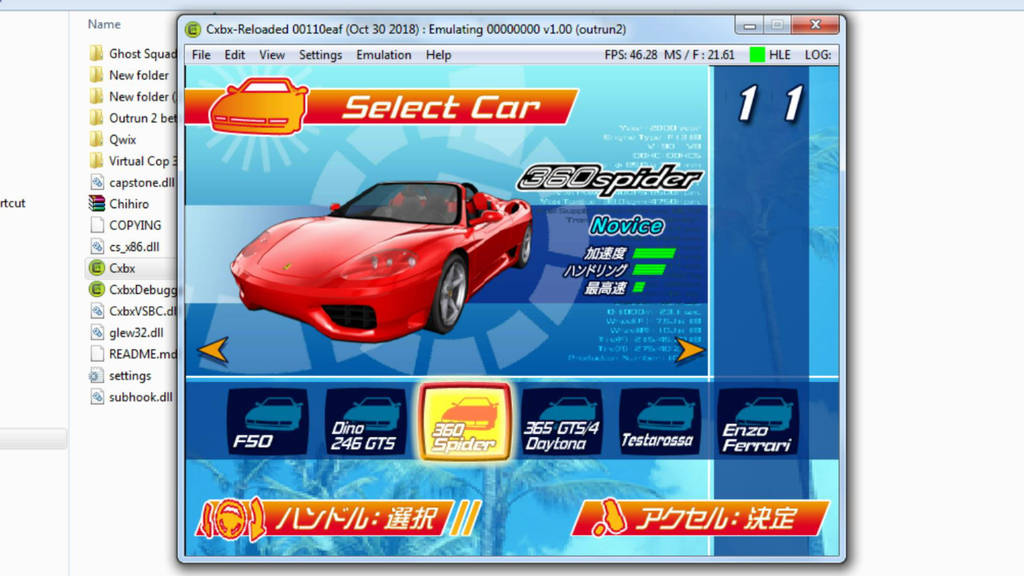The image size is (1024, 576).
Task: Click the top speed stat bar (最高速)
Action: click(639, 287)
